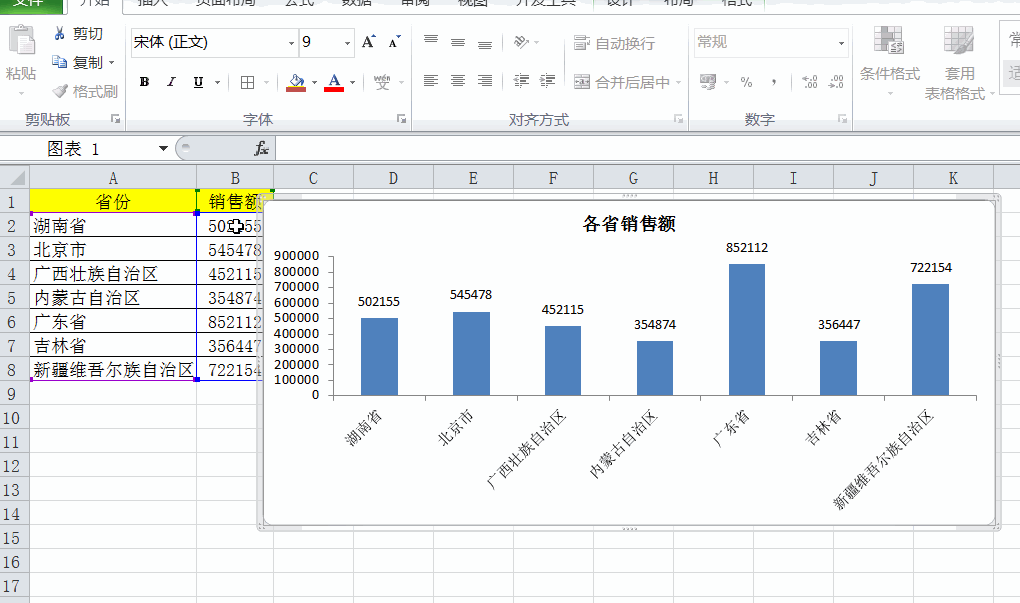Open alignment group dialog launcher
1020x603 pixels.
click(x=678, y=119)
